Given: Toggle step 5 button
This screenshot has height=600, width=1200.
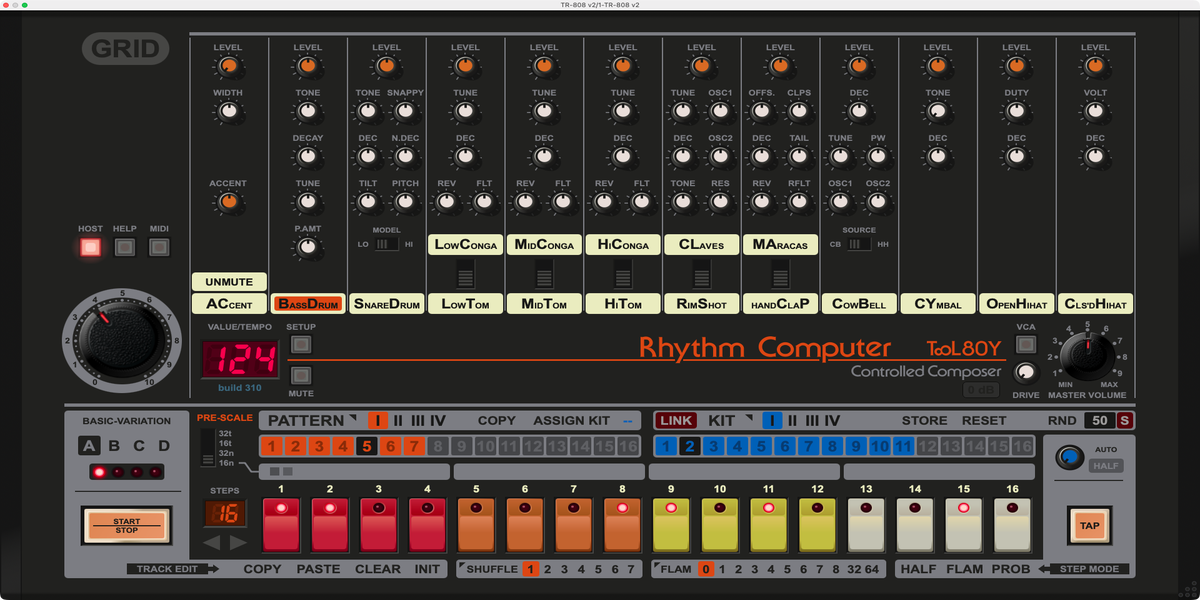Looking at the screenshot, I should (x=476, y=525).
